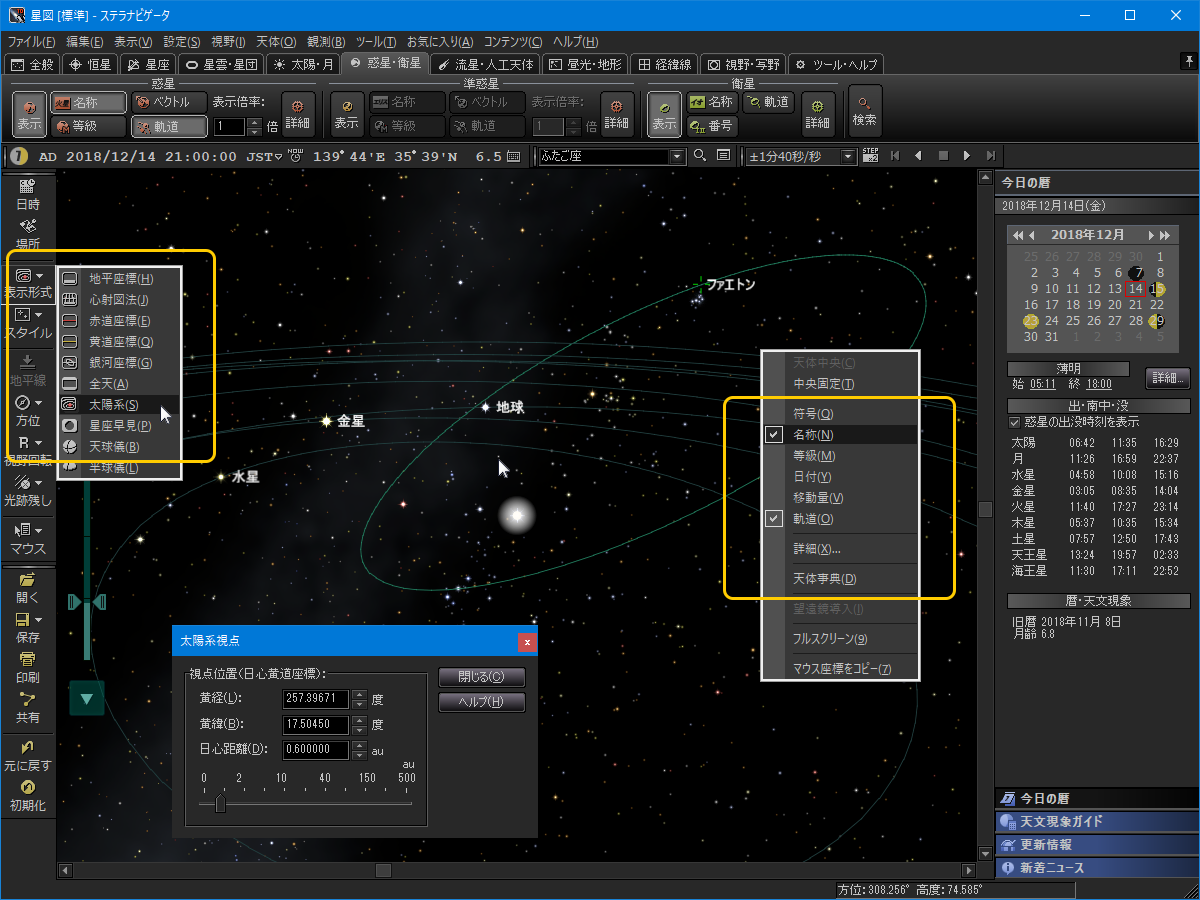Select 黄道座標(Q) from display menu

[119, 342]
